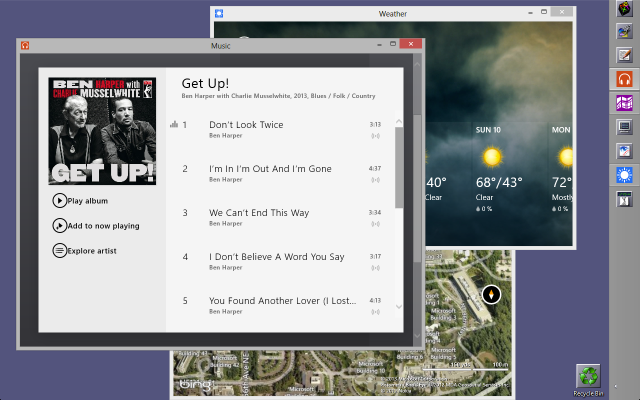Click the track list scroll down arrow

[x=399, y=307]
